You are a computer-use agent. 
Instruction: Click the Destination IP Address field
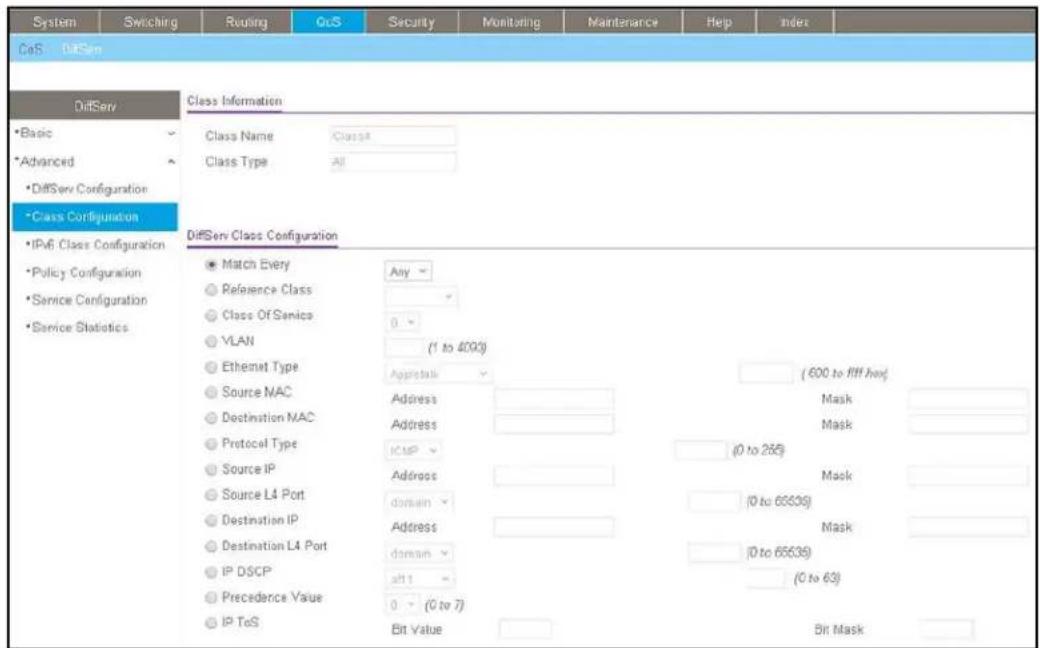pos(554,527)
